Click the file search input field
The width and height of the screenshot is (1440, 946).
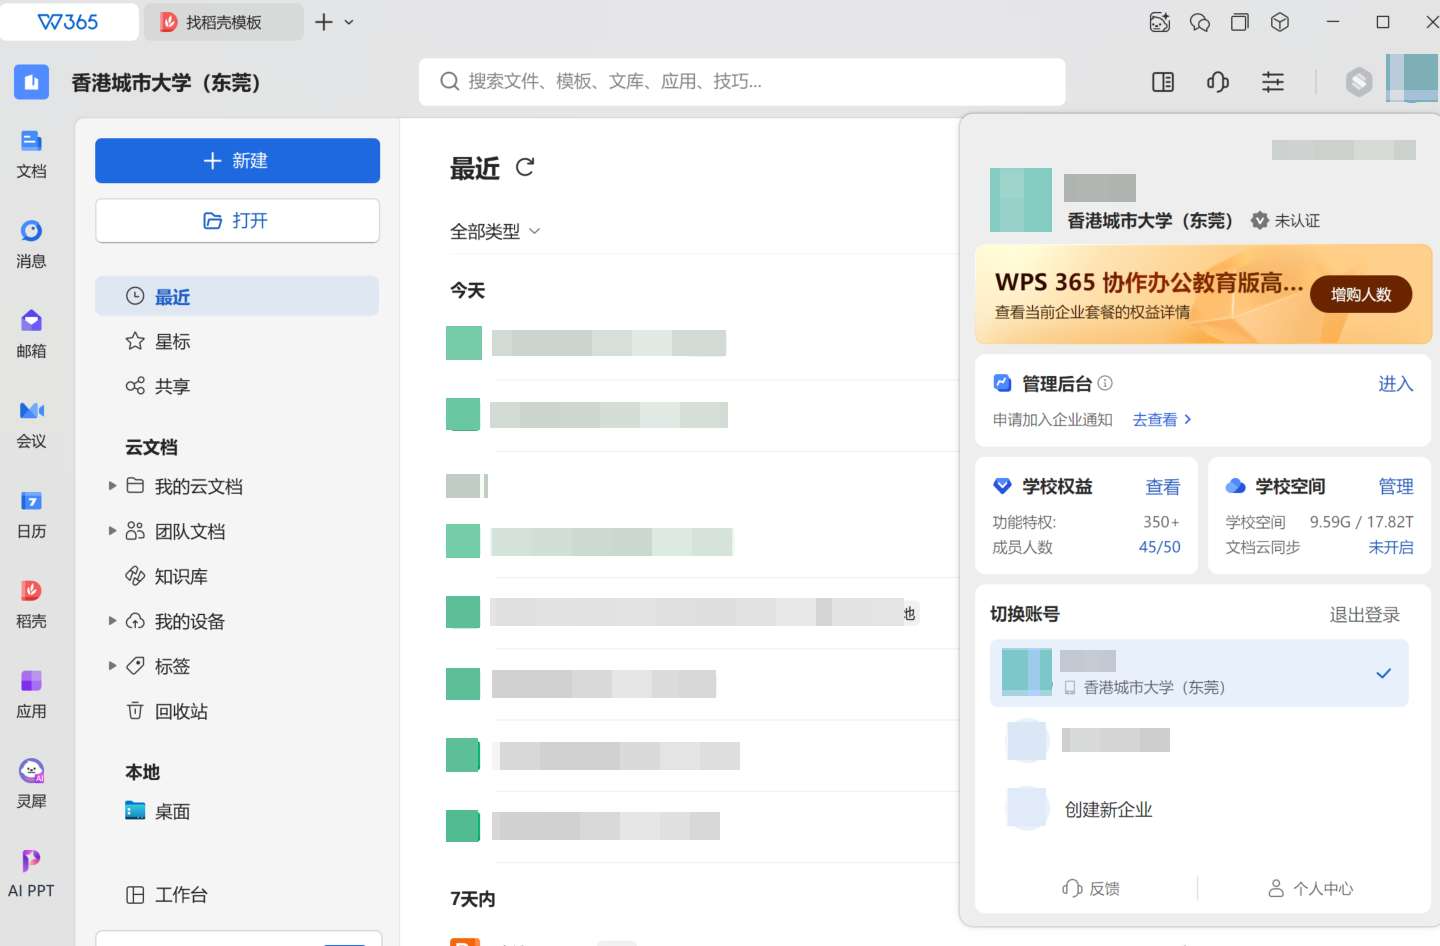coord(740,82)
